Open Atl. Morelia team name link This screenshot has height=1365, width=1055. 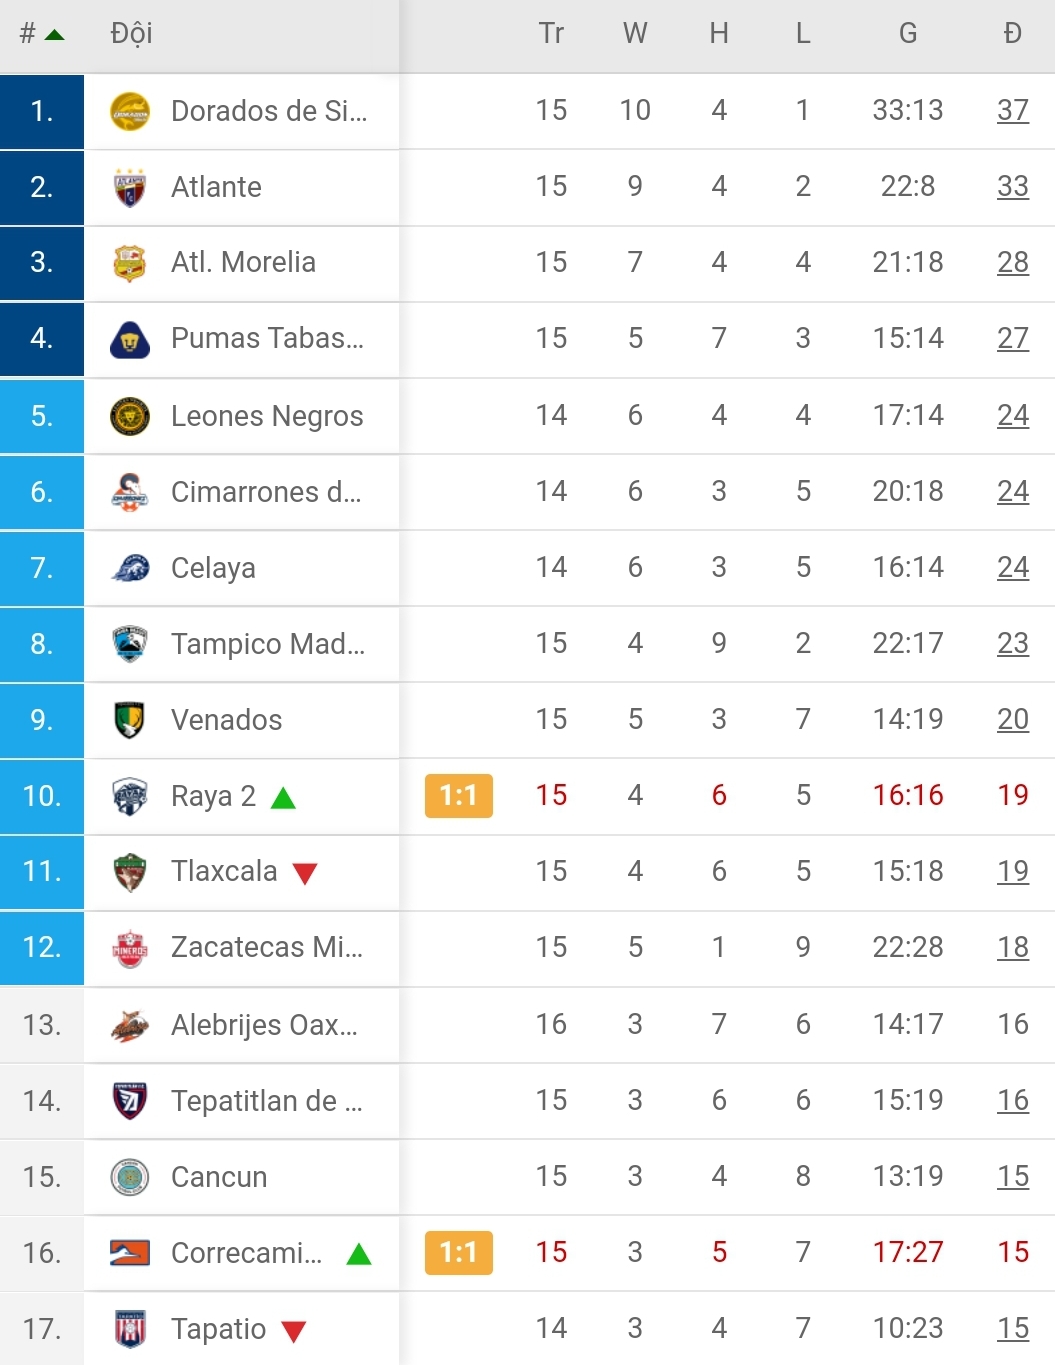pos(243,262)
